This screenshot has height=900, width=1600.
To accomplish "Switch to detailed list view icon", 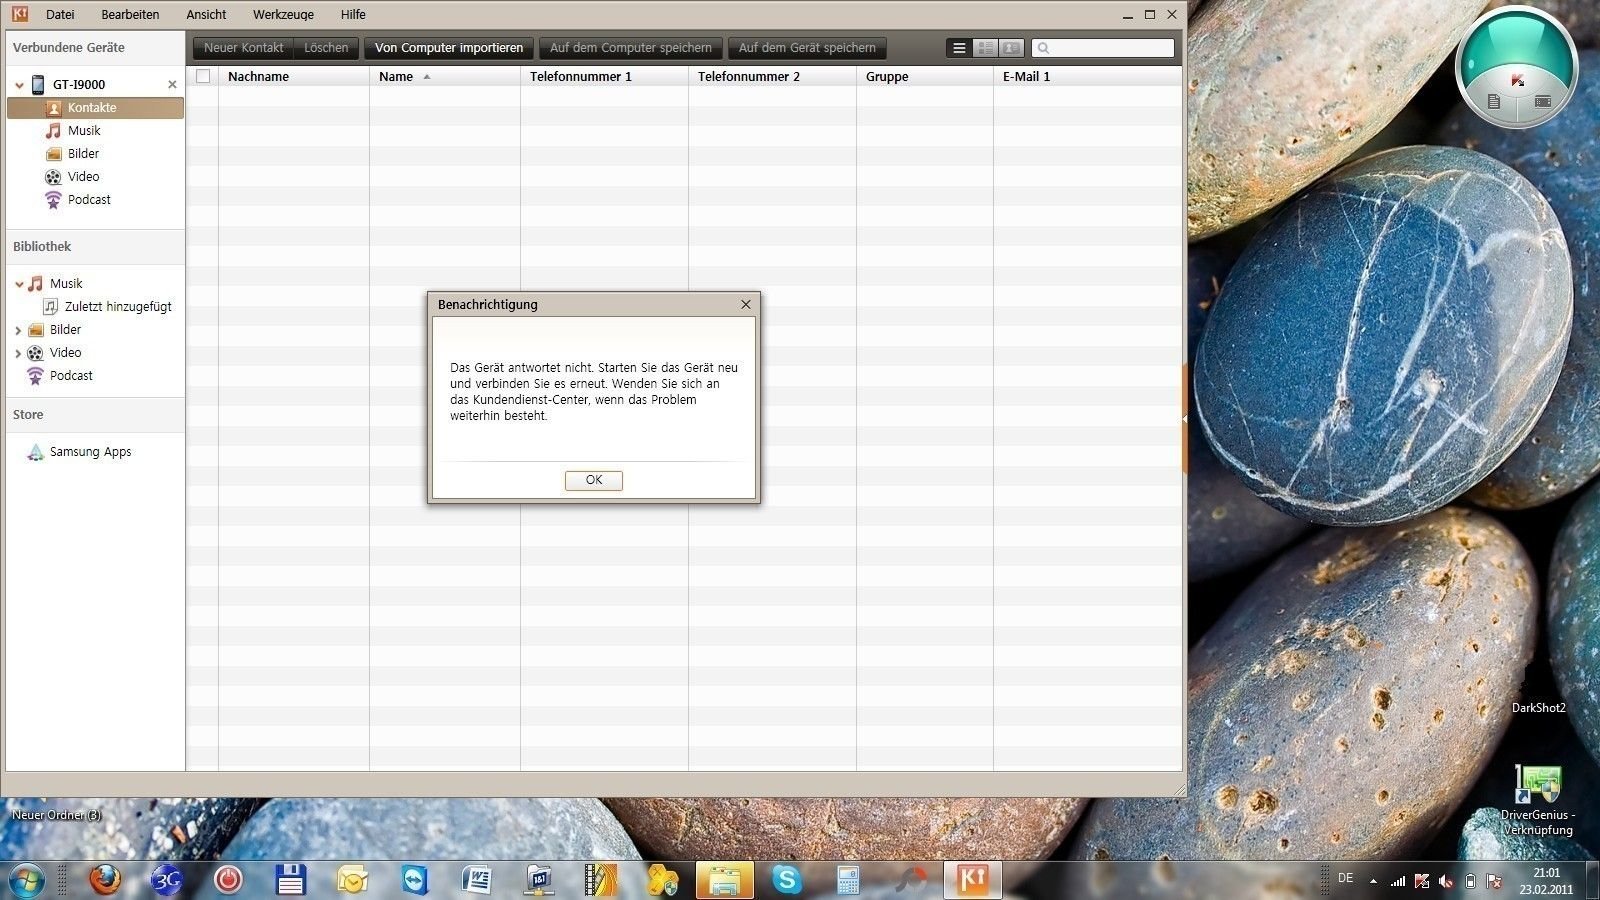I will [986, 48].
